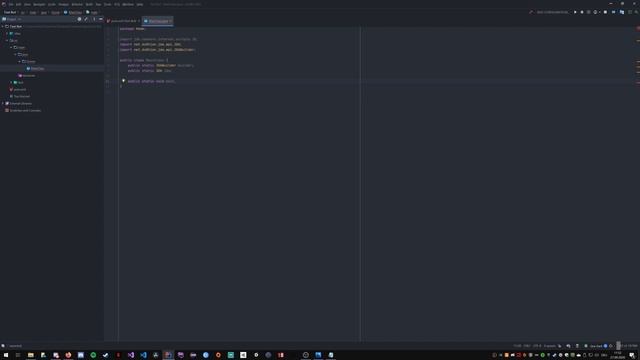Collapse the src folder
The image size is (640, 360).
coord(7,40)
